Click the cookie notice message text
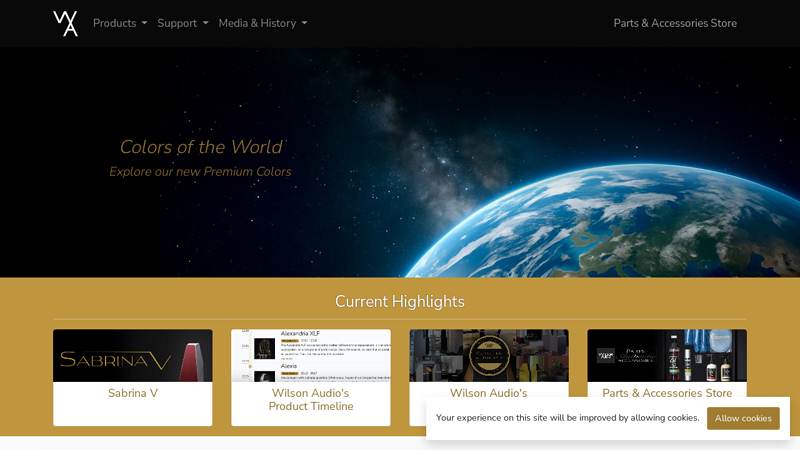This screenshot has height=450, width=800. tap(567, 418)
